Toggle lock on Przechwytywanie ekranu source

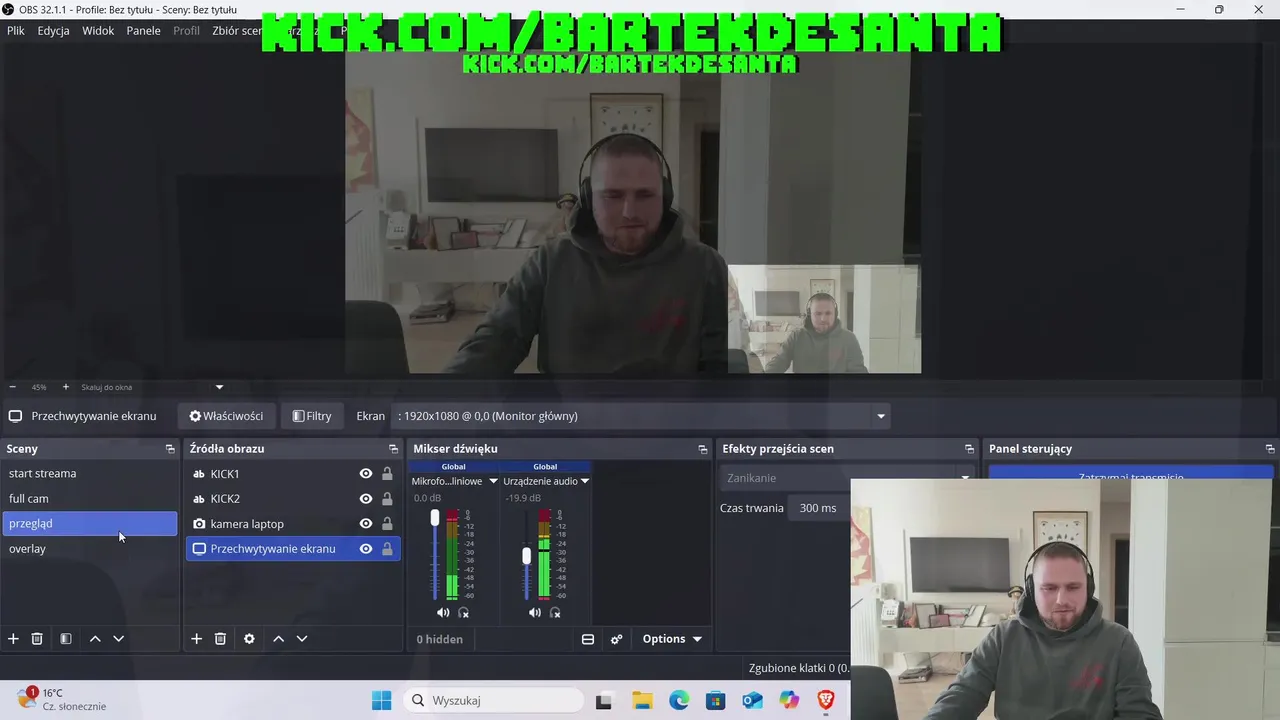(387, 549)
